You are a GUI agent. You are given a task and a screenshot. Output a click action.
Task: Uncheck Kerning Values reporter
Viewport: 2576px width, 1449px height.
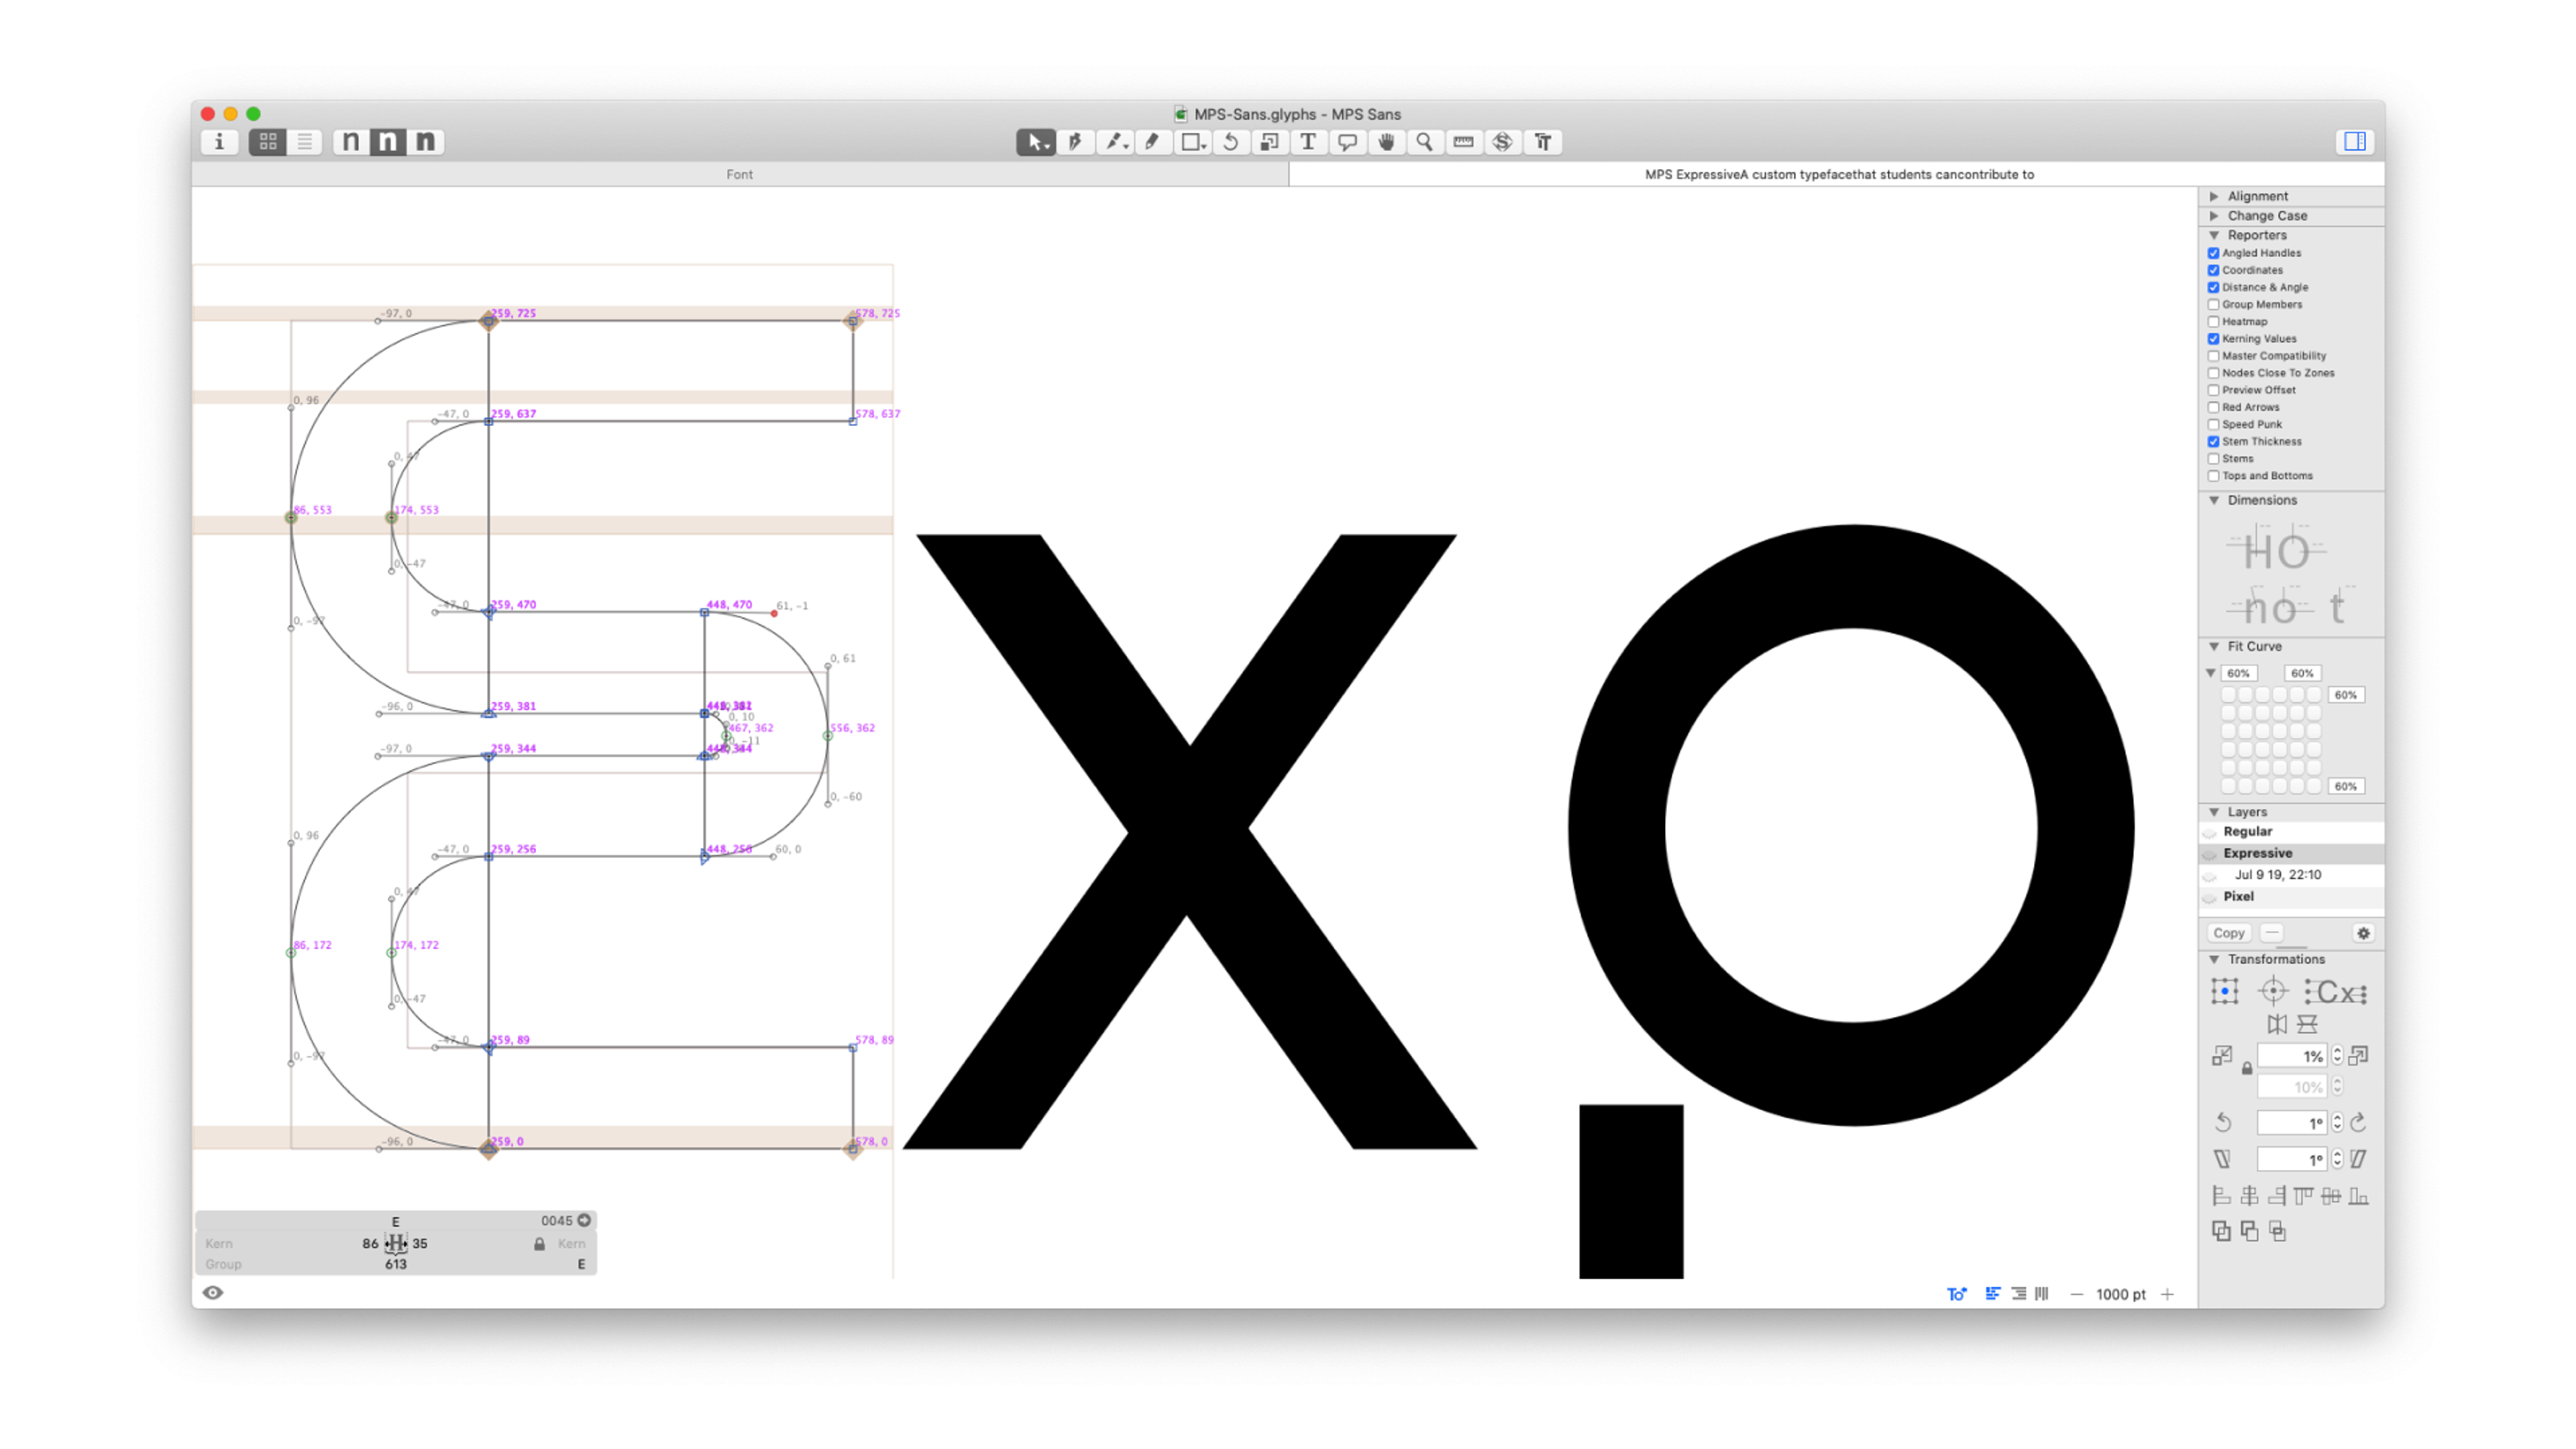[2214, 338]
